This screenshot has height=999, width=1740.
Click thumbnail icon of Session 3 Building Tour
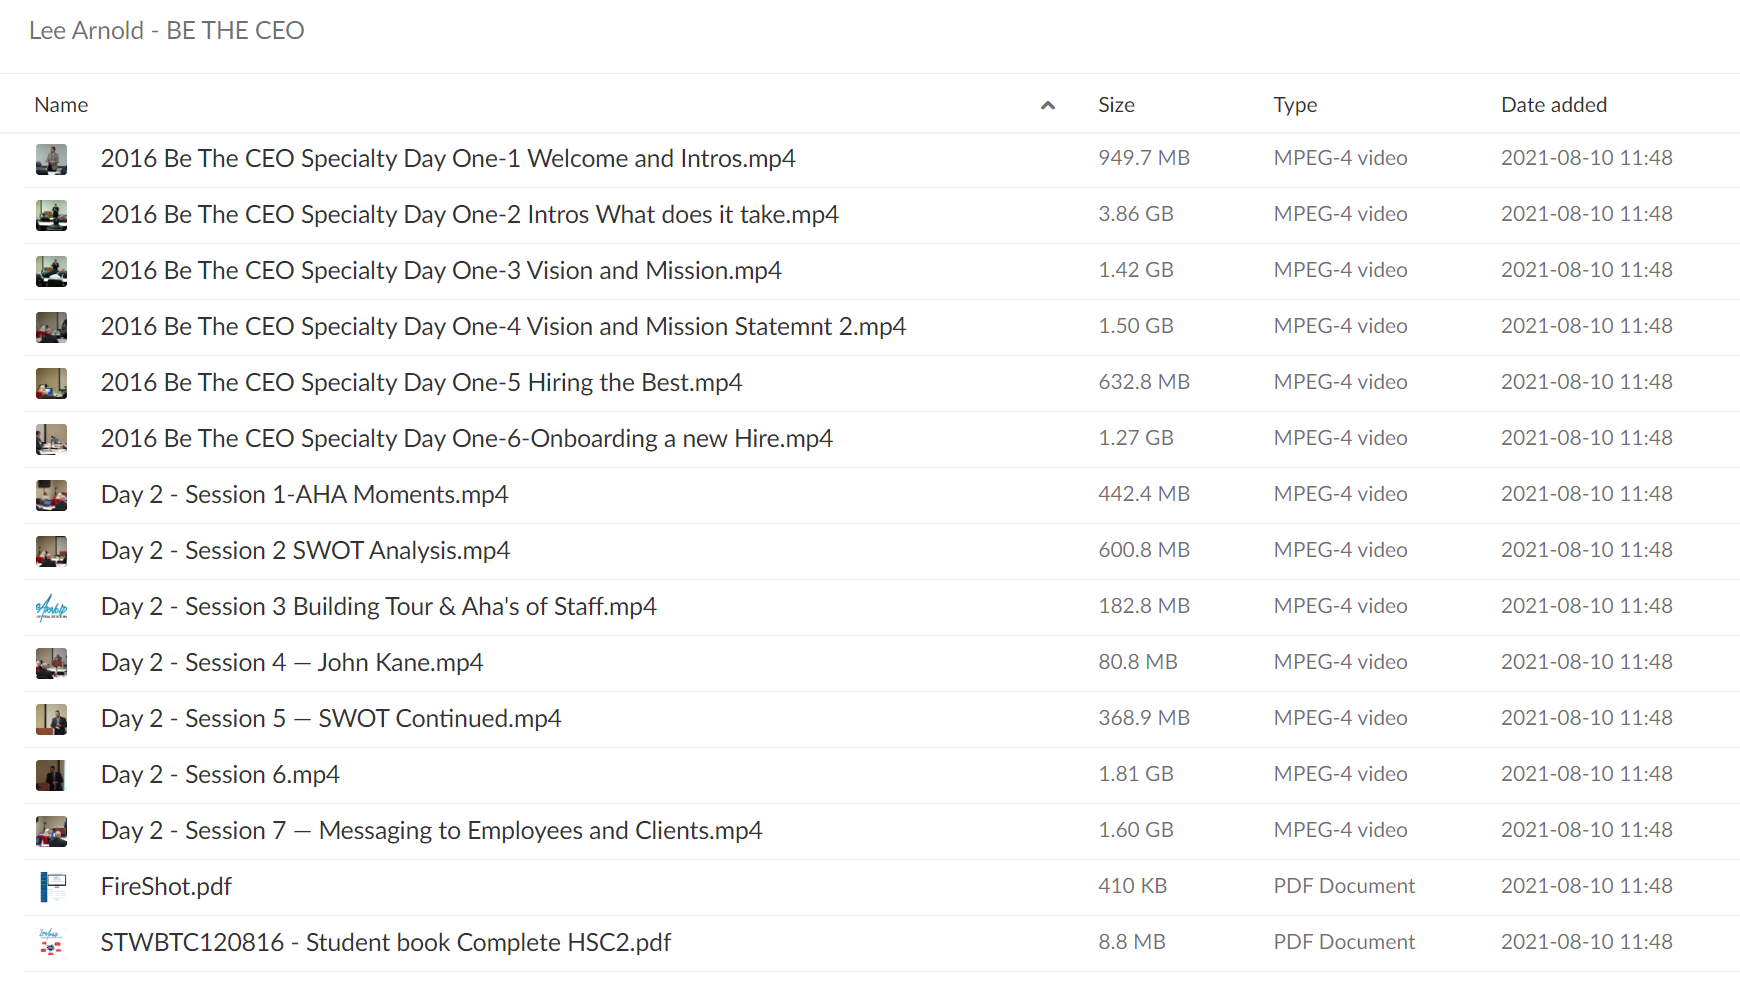click(x=51, y=607)
